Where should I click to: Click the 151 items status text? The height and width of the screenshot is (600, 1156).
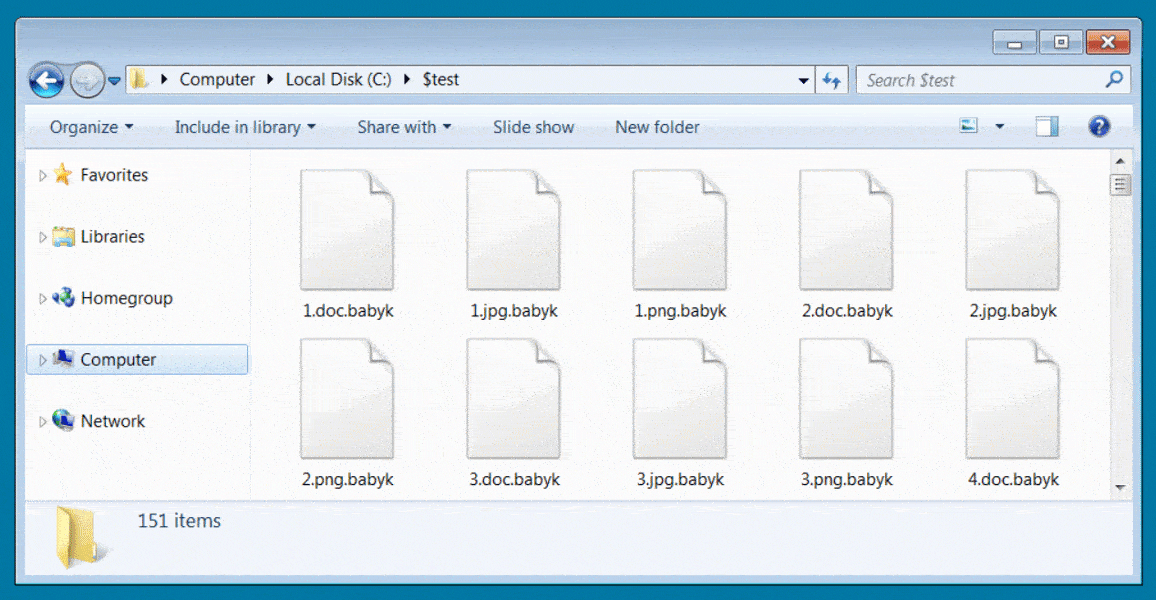[179, 521]
